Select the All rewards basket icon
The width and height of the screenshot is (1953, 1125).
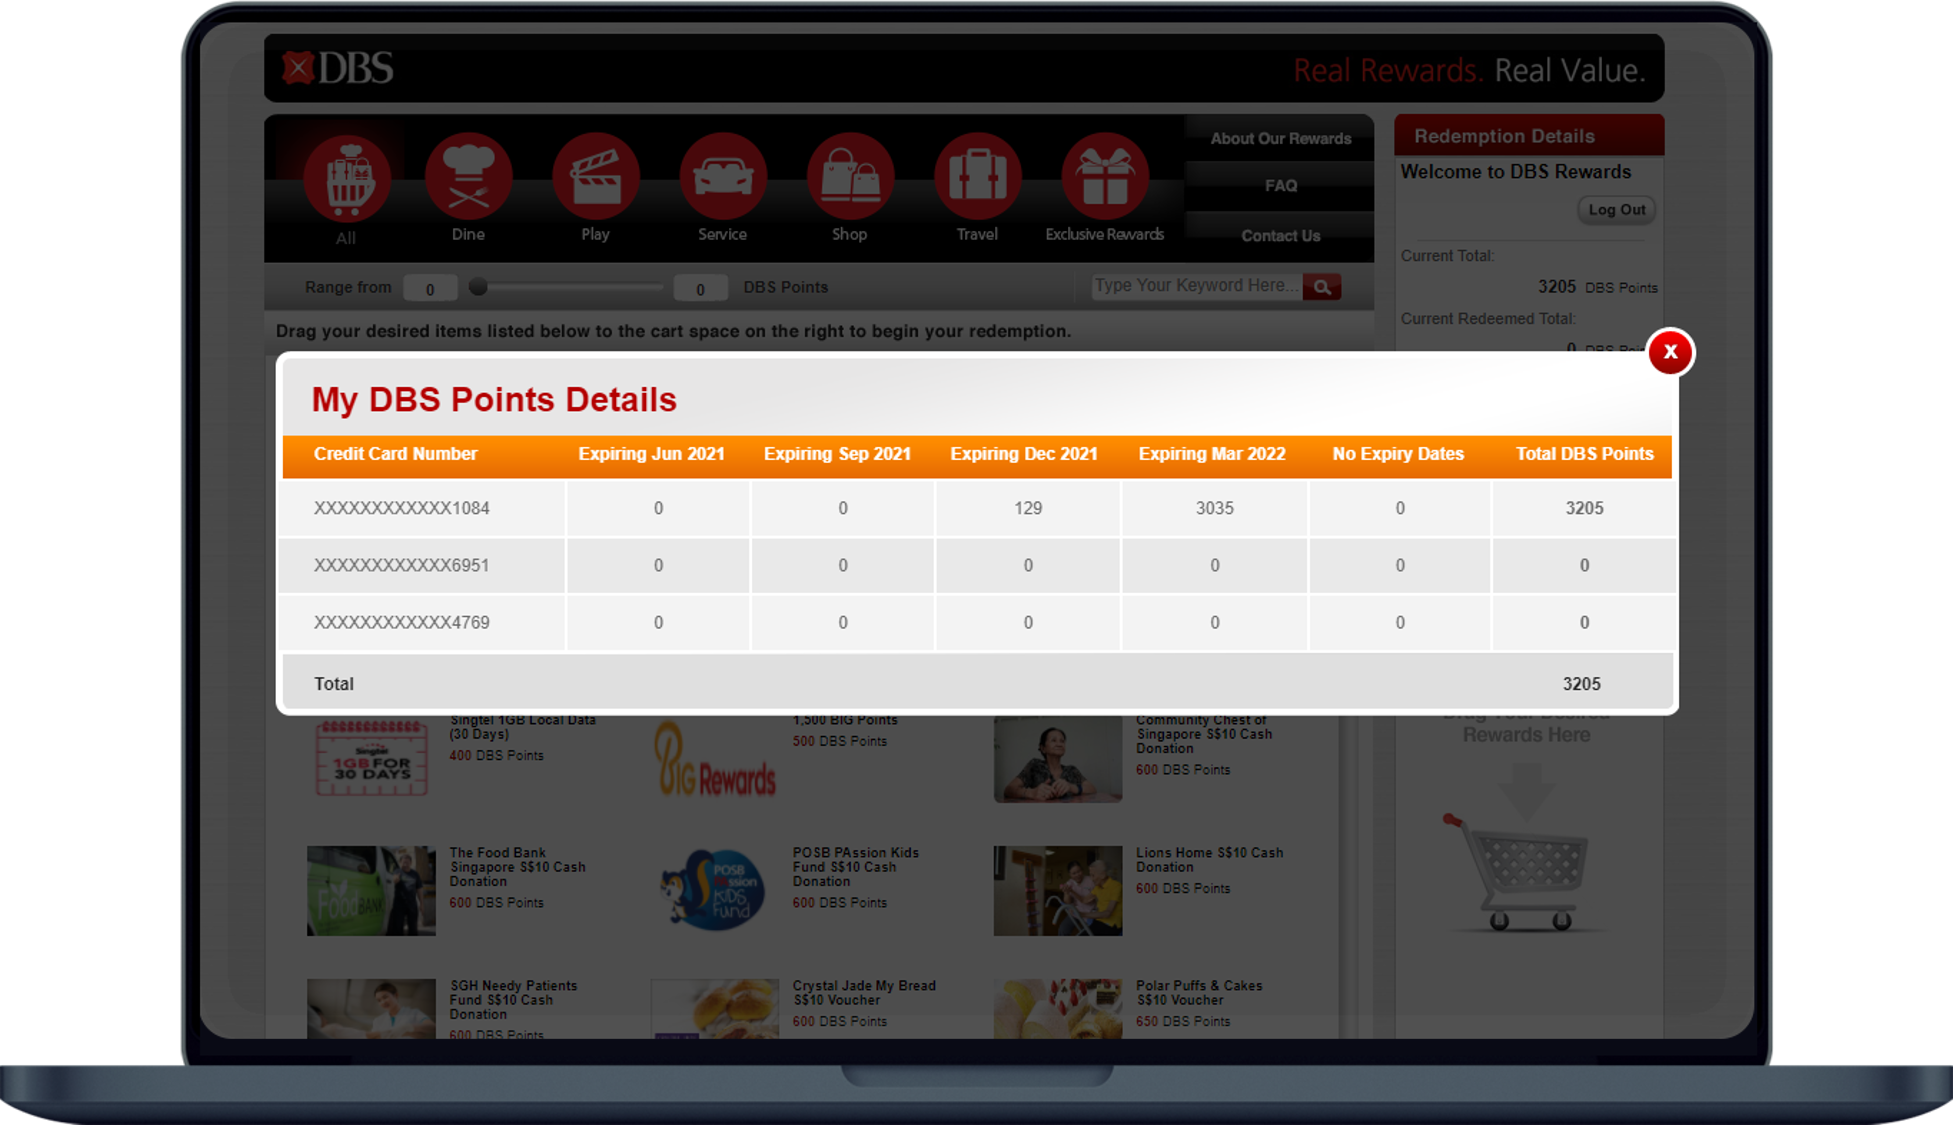click(346, 179)
